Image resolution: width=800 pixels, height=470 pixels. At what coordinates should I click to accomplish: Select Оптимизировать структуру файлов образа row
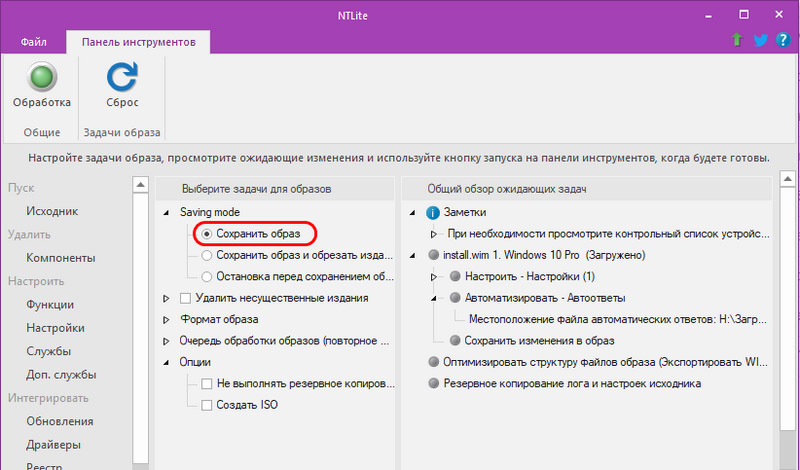[605, 362]
